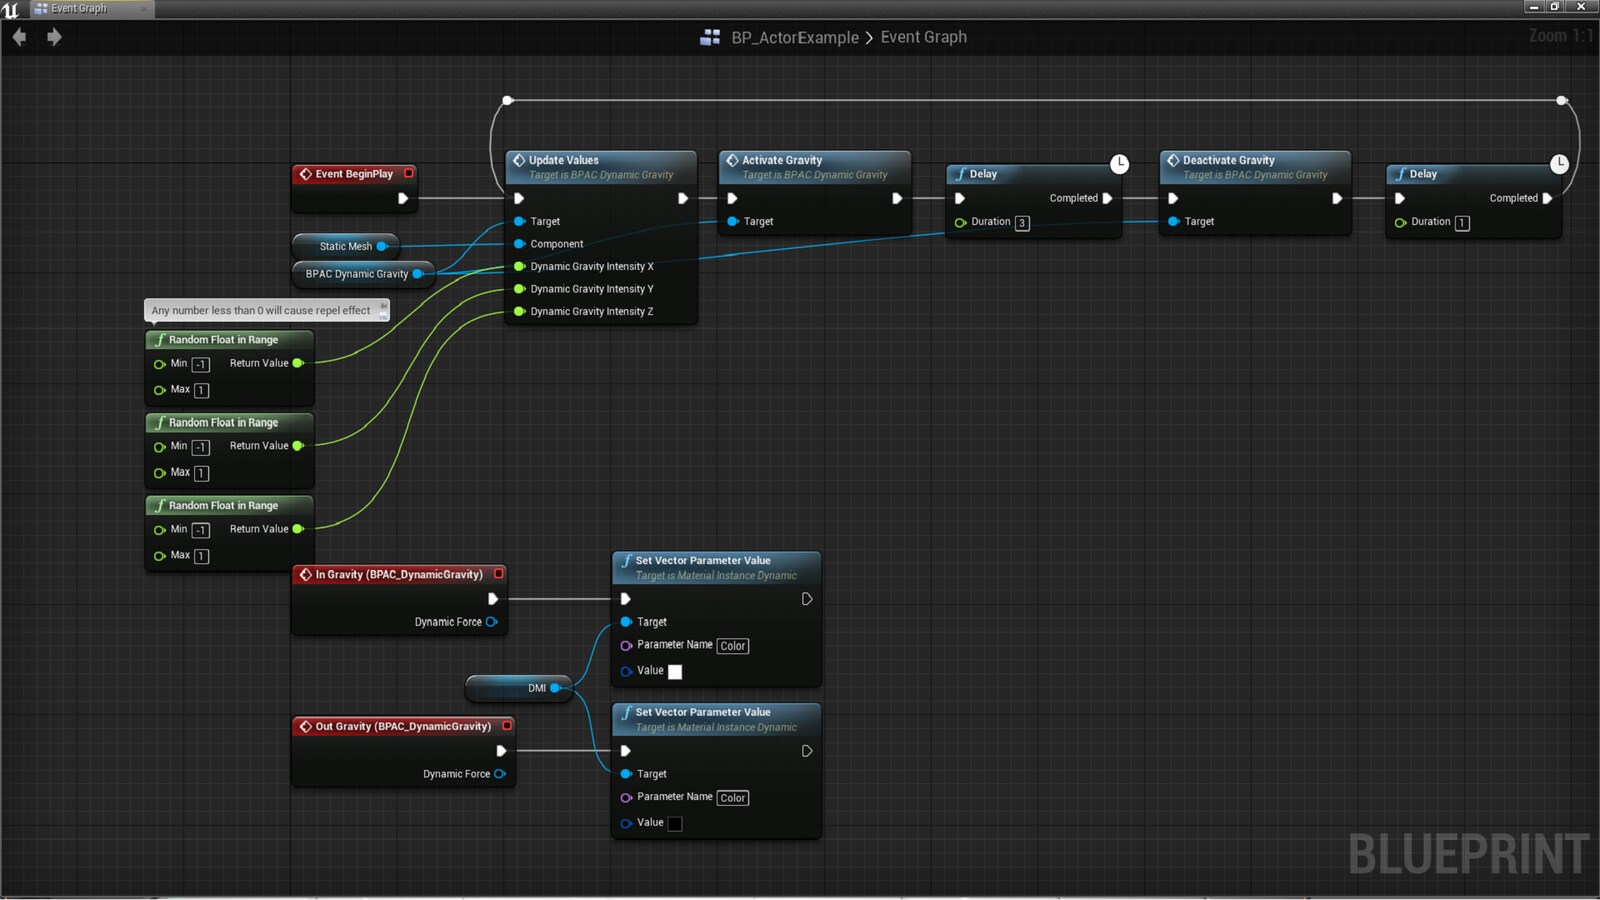Click the red error square on Event BeginPlay

point(409,172)
